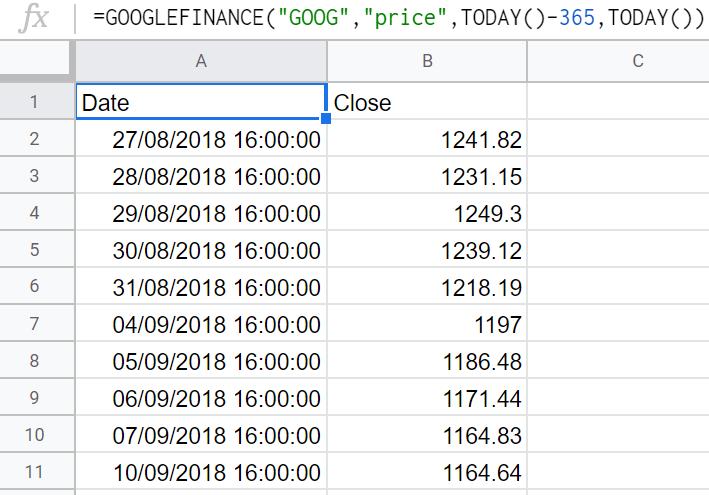Image resolution: width=709 pixels, height=495 pixels.
Task: Select cell with 06/09/2018 16:00:00
Action: click(x=201, y=398)
